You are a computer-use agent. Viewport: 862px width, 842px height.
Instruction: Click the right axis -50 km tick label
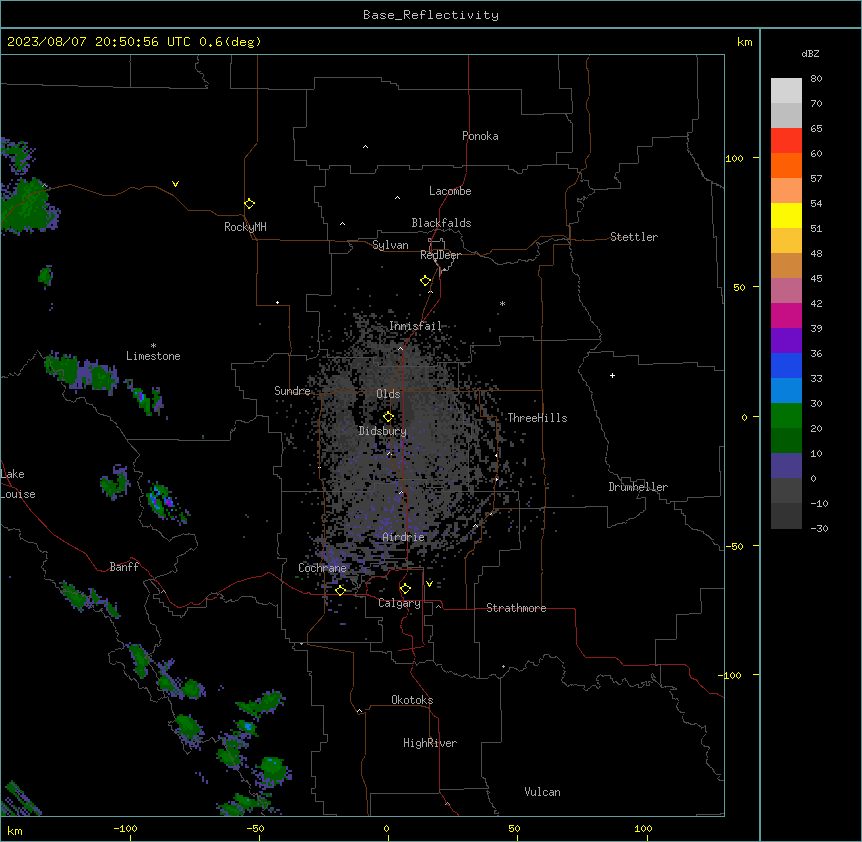coord(734,546)
